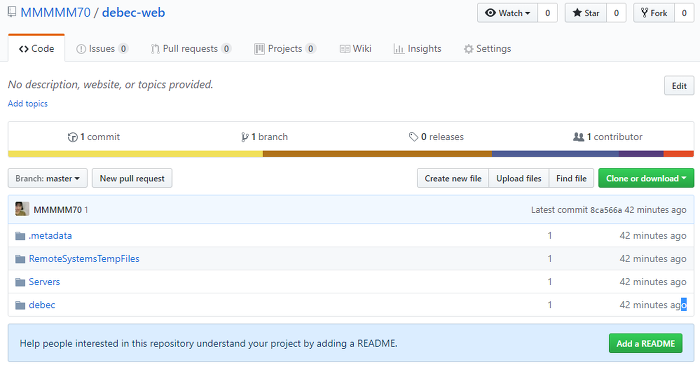View the 1 branch list
The width and height of the screenshot is (700, 367).
[x=265, y=137]
